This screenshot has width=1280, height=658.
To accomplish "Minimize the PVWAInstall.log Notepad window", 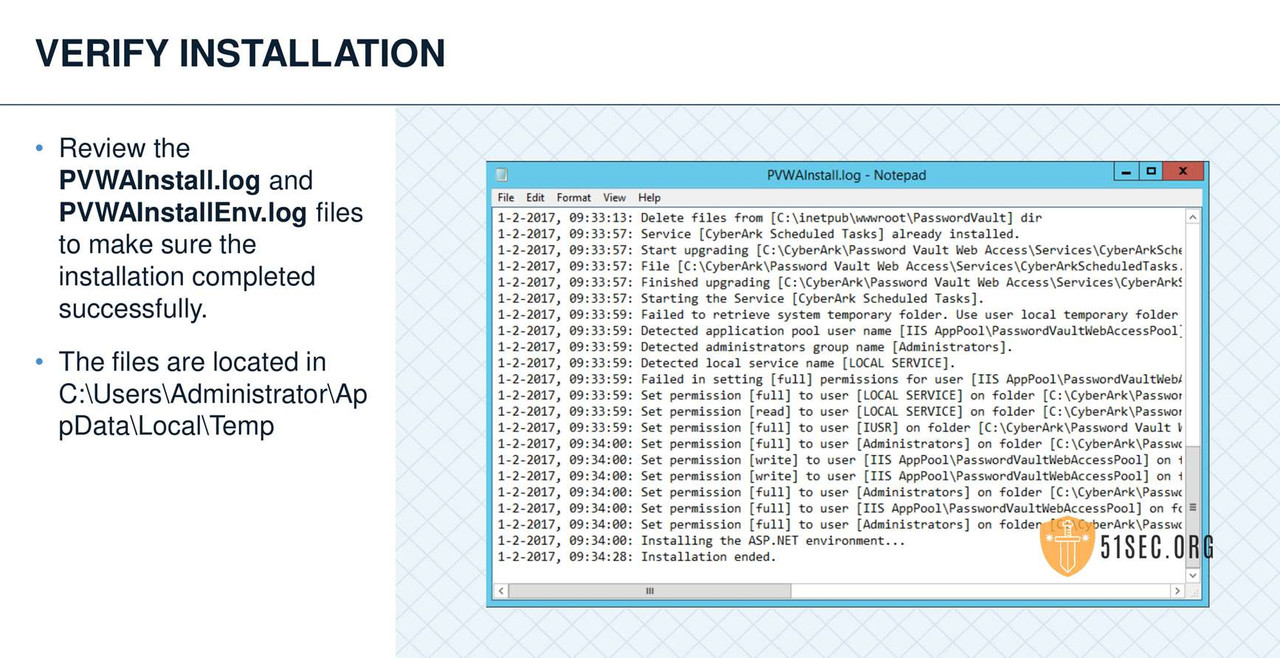I will coord(1127,172).
